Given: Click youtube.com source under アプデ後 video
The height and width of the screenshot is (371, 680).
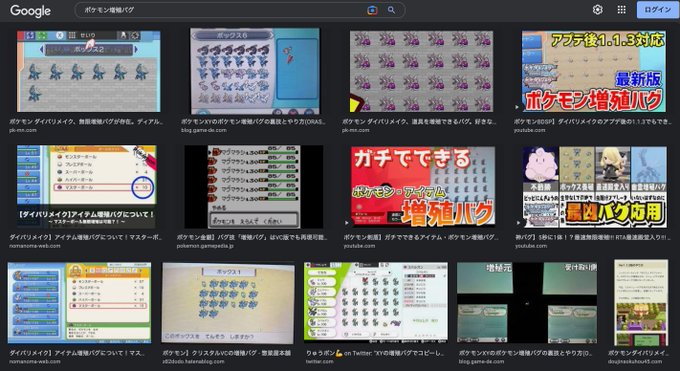Looking at the screenshot, I should 530,130.
